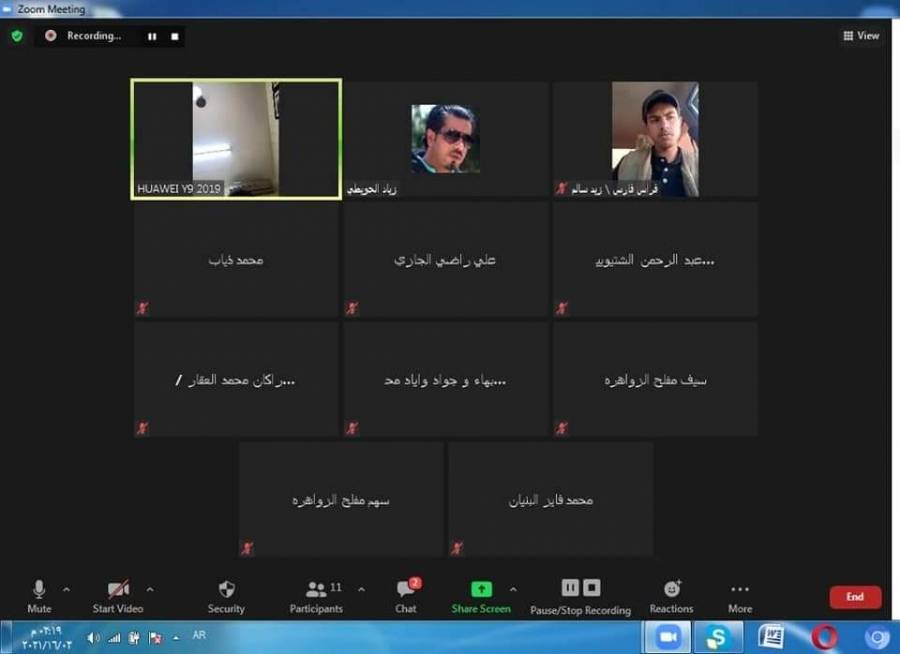Click the red End button
The image size is (900, 654).
[x=855, y=596]
